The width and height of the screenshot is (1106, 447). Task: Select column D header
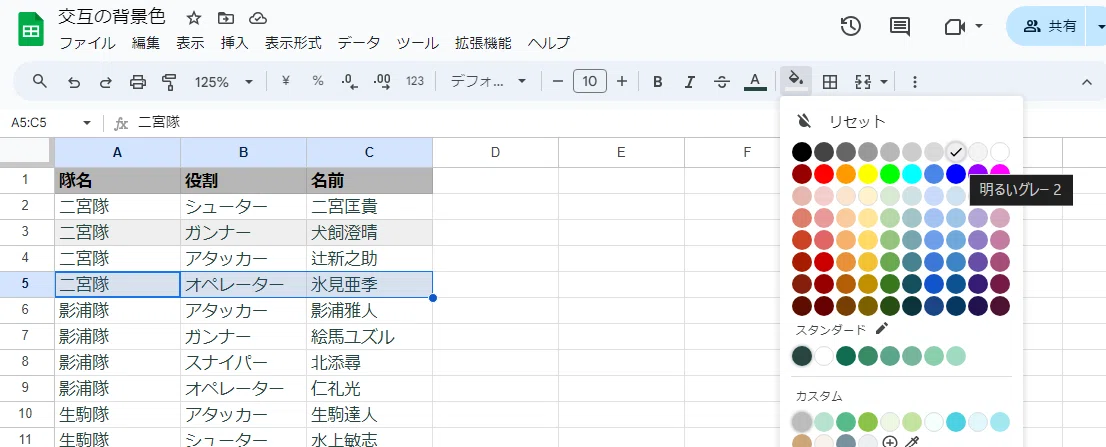(495, 152)
